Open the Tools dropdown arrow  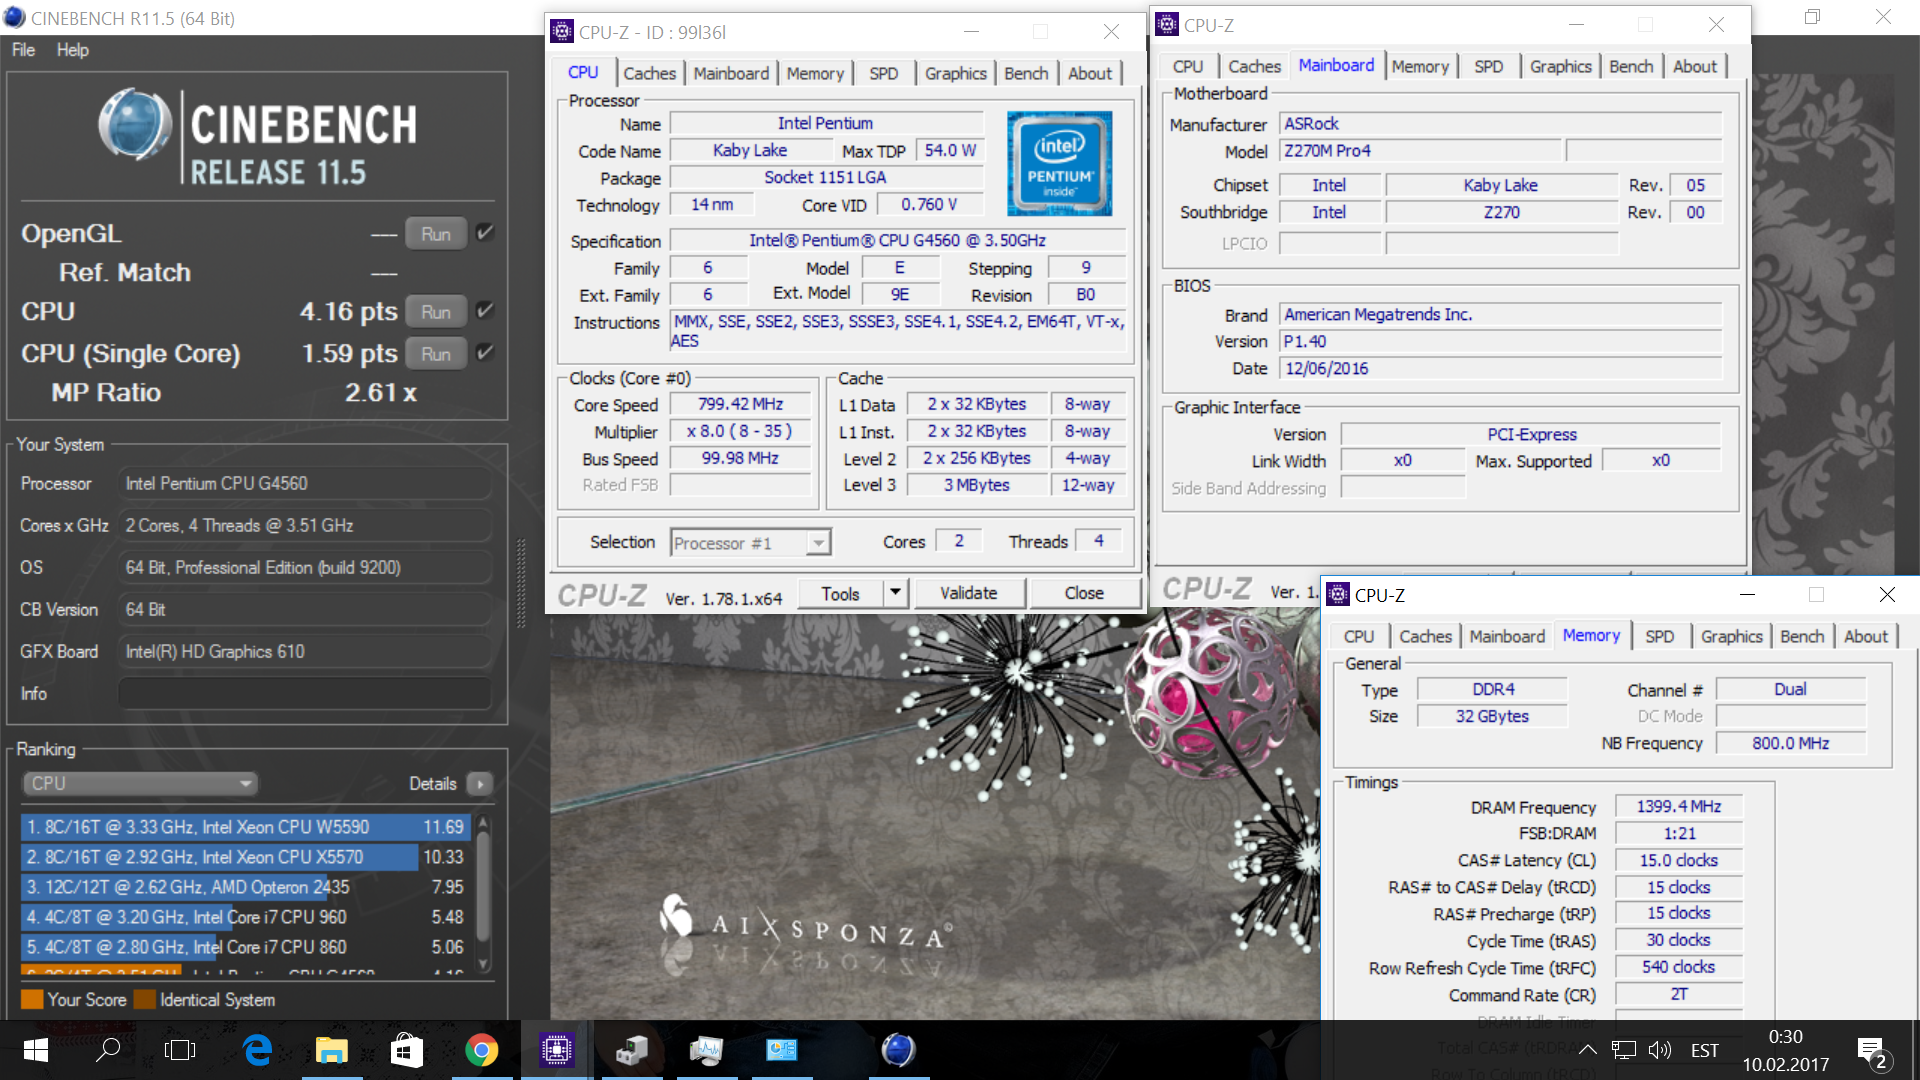click(895, 593)
